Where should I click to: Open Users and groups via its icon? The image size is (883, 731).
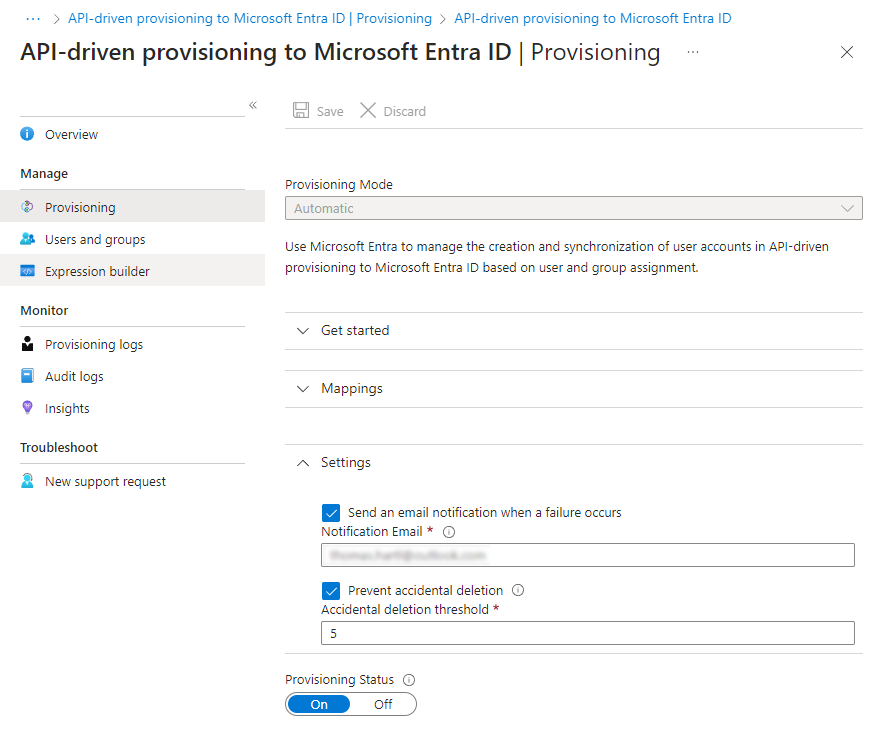(25, 239)
